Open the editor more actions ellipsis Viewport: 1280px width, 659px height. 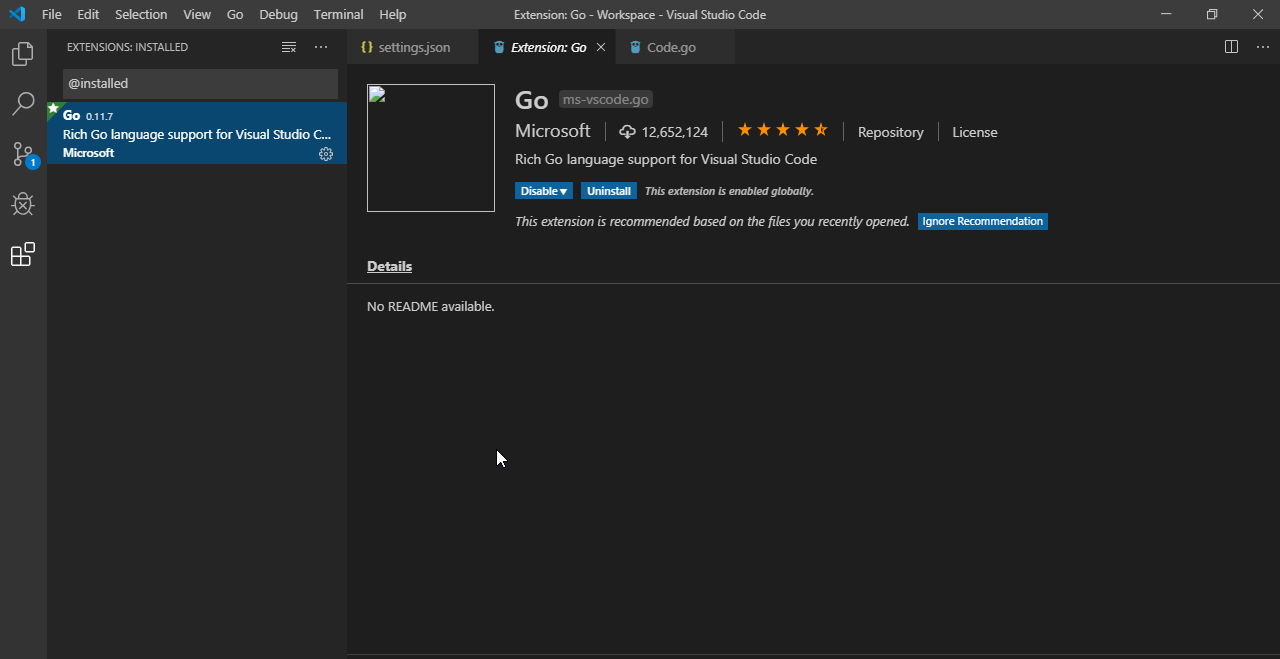pyautogui.click(x=1261, y=46)
